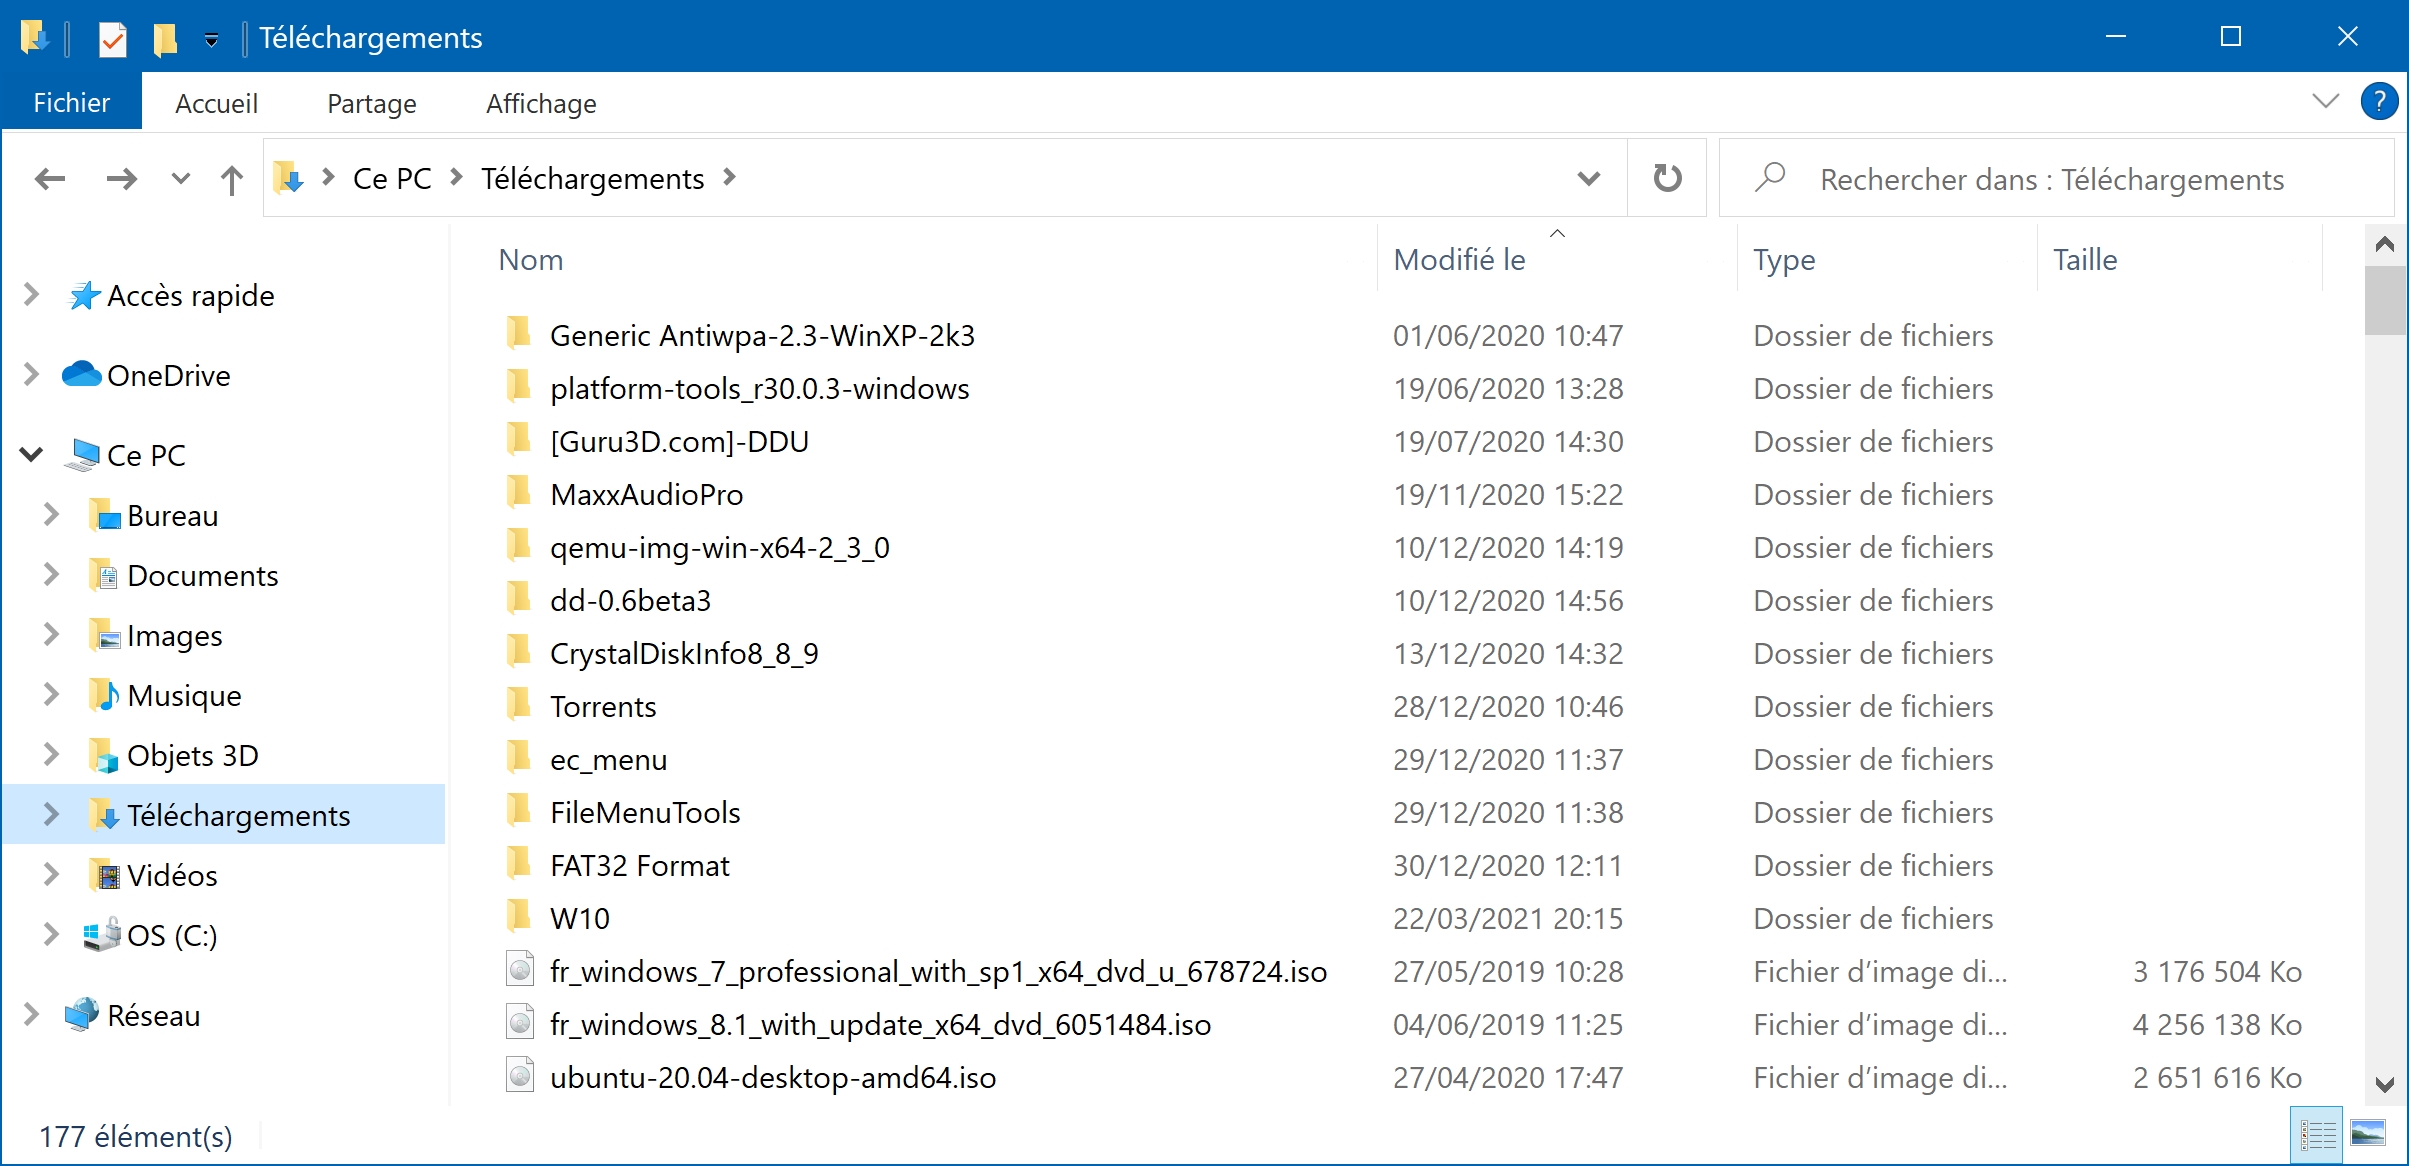Viewport: 2409px width, 1166px height.
Task: Select the Bureau folder icon in sidebar
Action: coord(105,515)
